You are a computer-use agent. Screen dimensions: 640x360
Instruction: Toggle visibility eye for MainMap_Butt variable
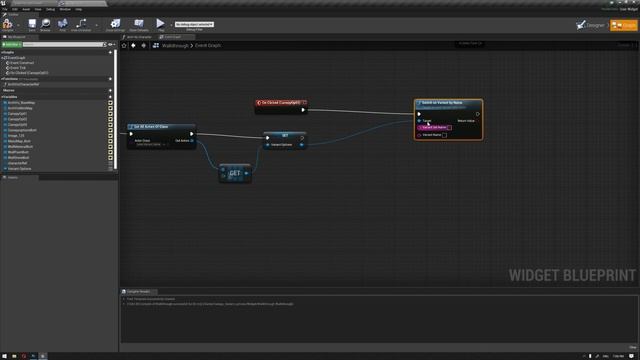click(x=110, y=141)
